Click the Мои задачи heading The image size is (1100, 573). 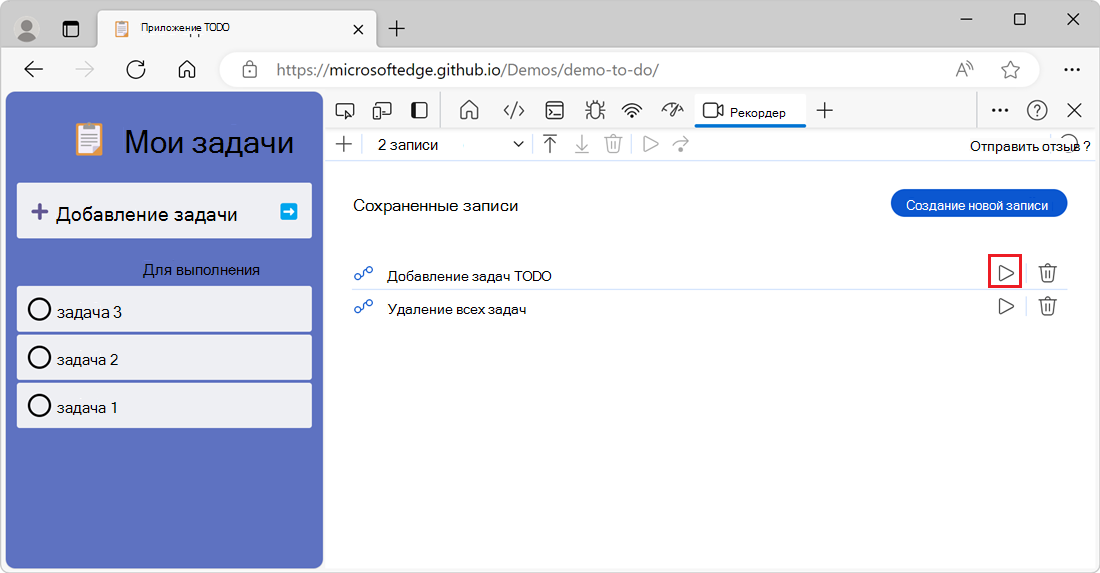[x=209, y=142]
